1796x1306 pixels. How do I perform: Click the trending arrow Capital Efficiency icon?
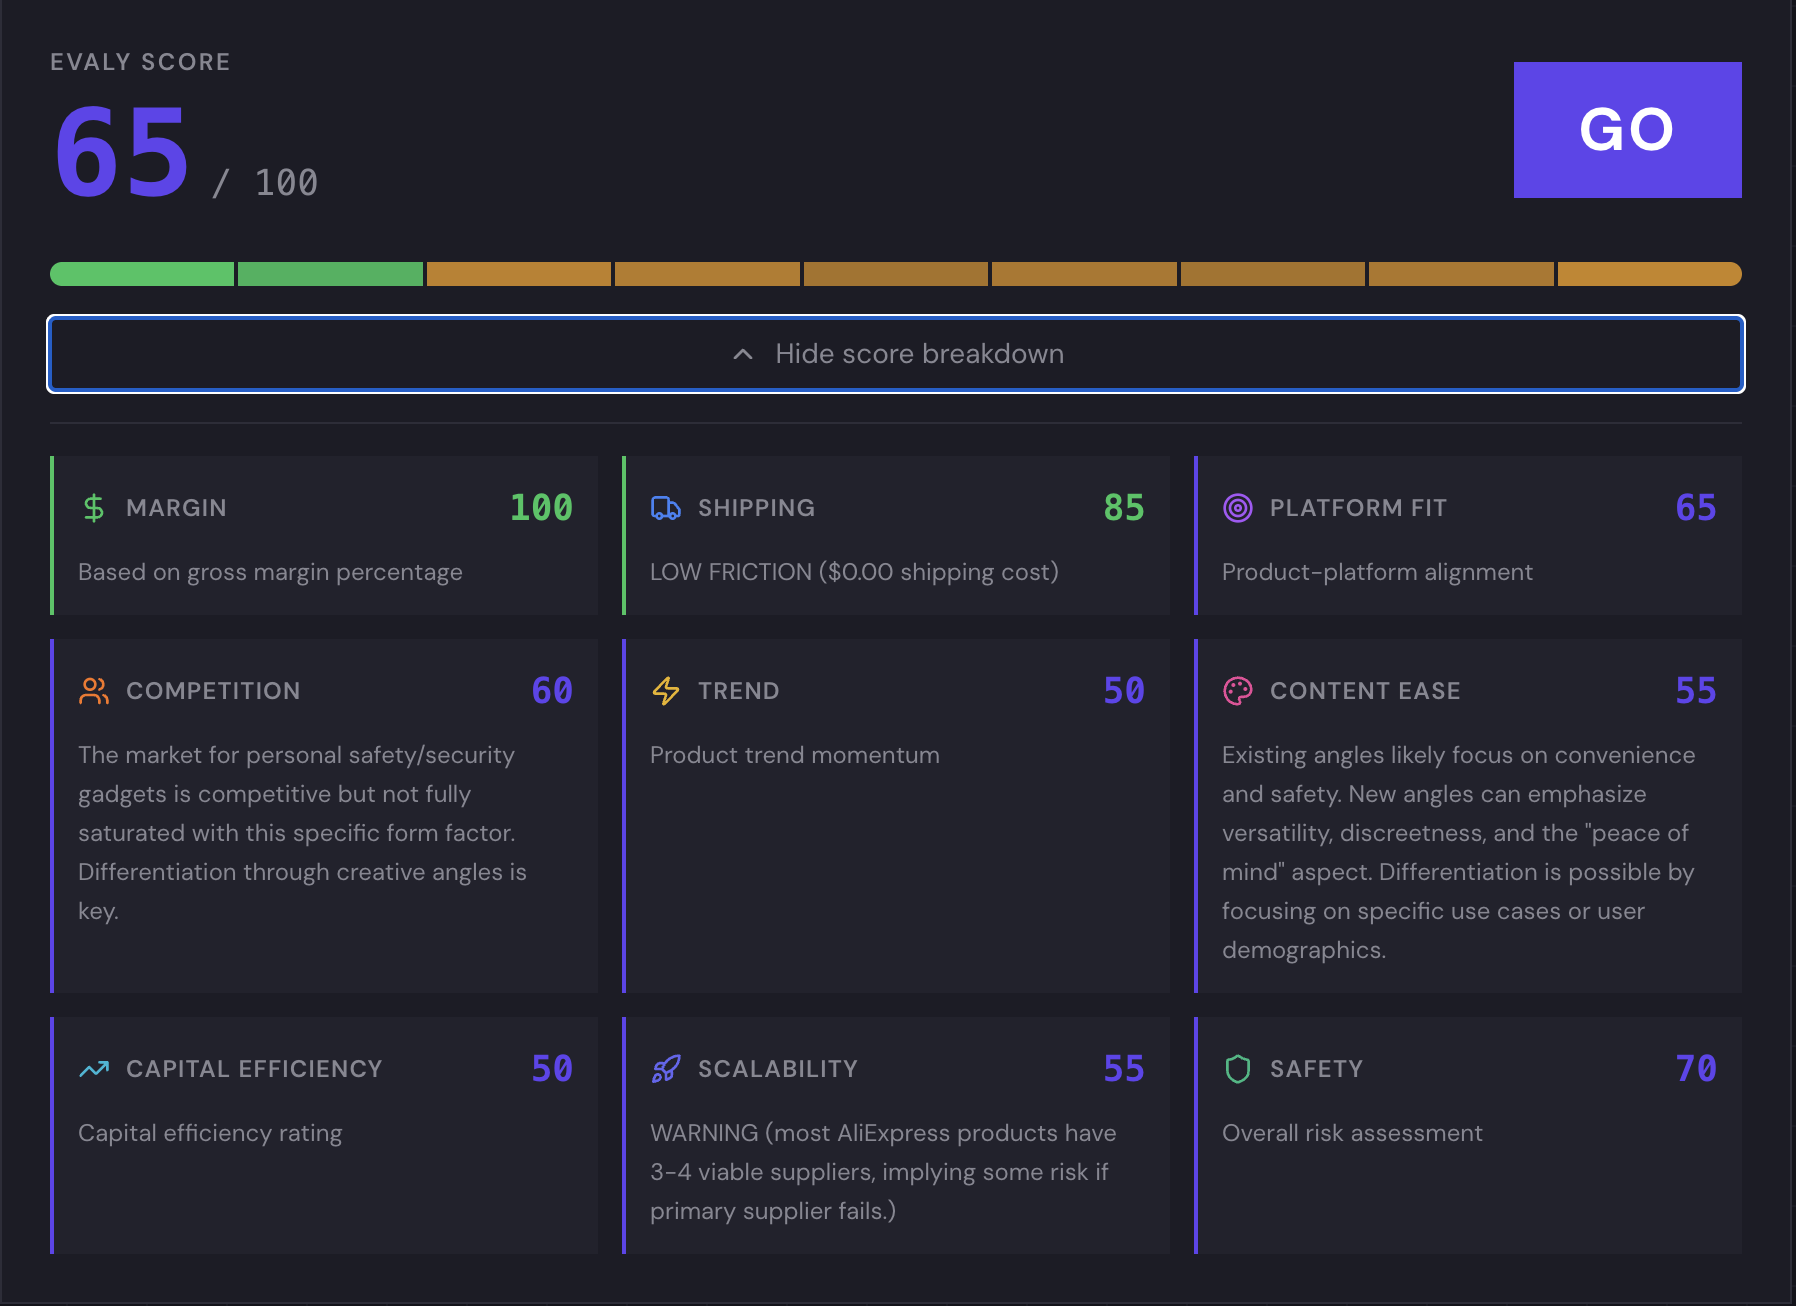click(x=93, y=1068)
